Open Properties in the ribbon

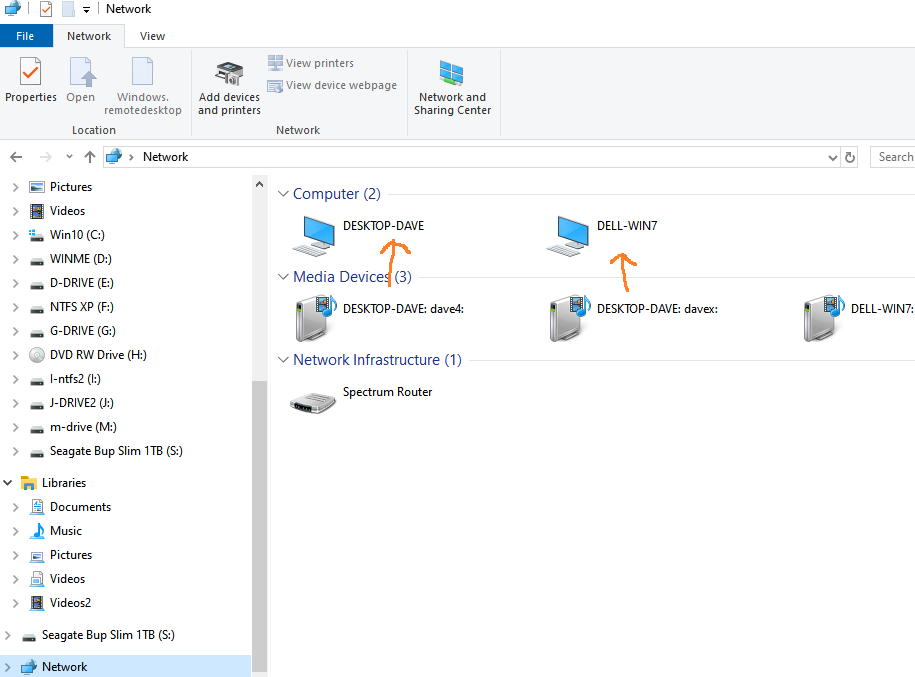click(x=30, y=81)
